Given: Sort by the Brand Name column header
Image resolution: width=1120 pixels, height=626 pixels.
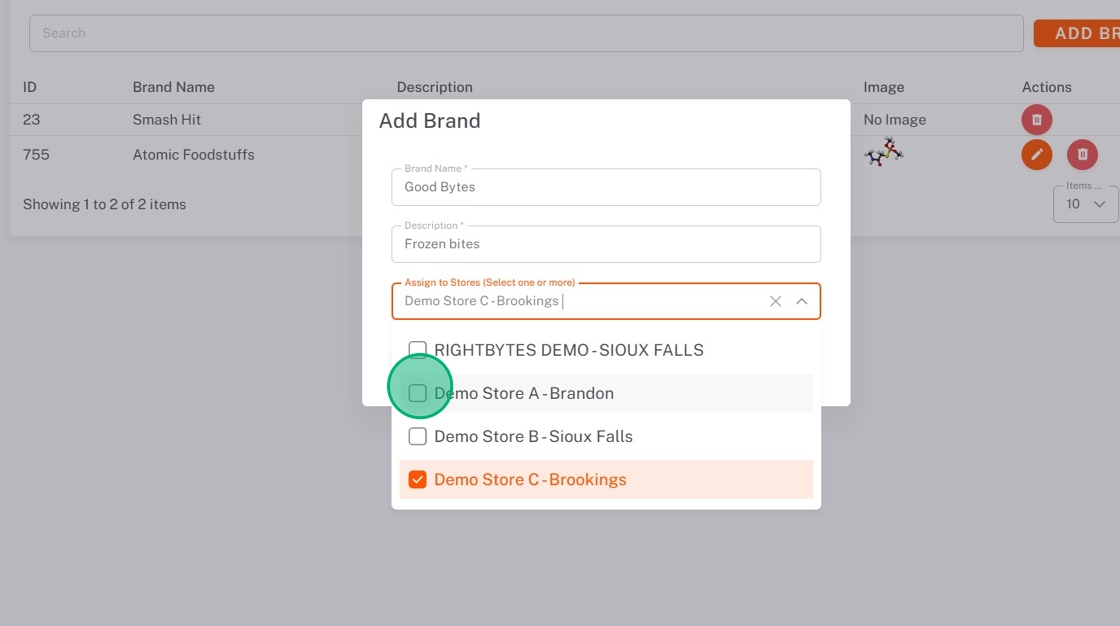Looking at the screenshot, I should tap(173, 87).
